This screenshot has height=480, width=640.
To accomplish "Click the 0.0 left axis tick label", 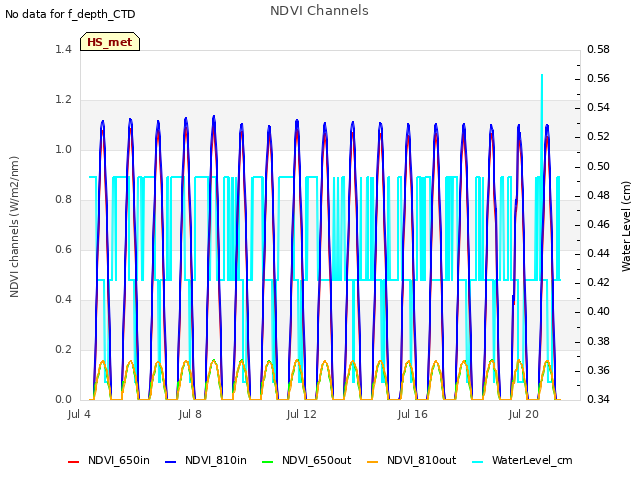I will click(x=63, y=399).
